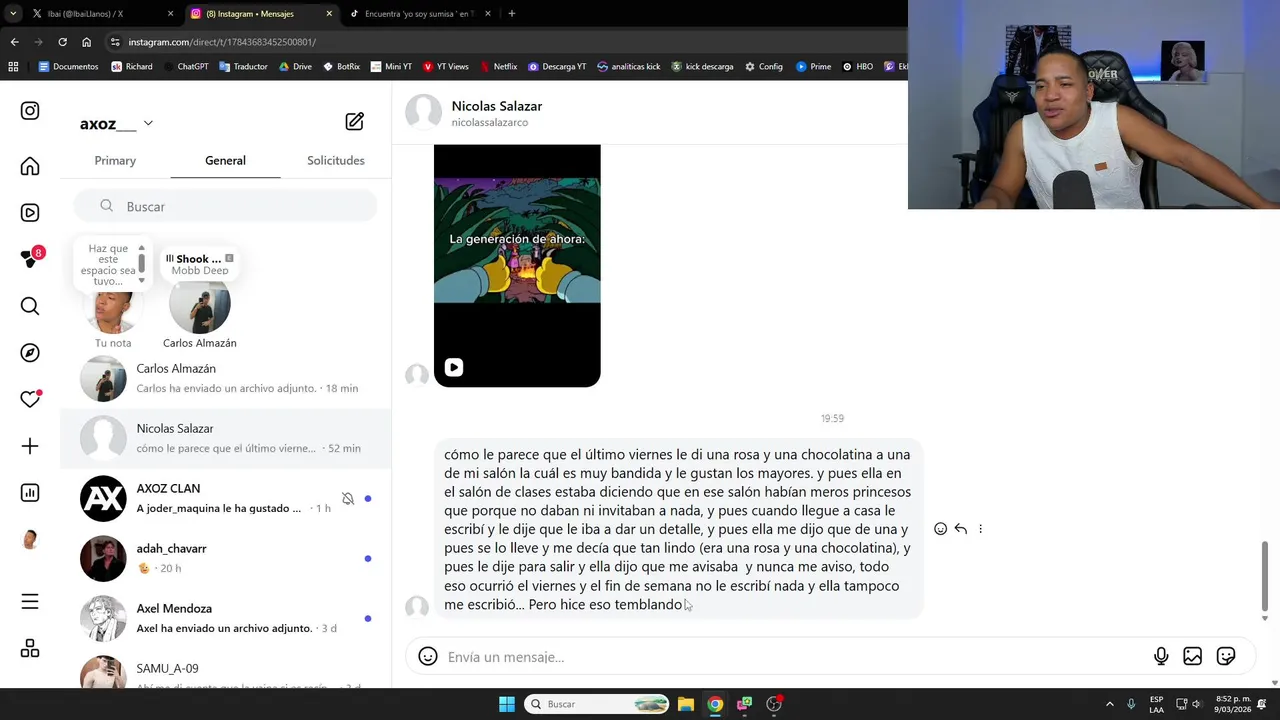This screenshot has height=720, width=1280.
Task: Open ChatGPT bookmark
Action: 185,67
